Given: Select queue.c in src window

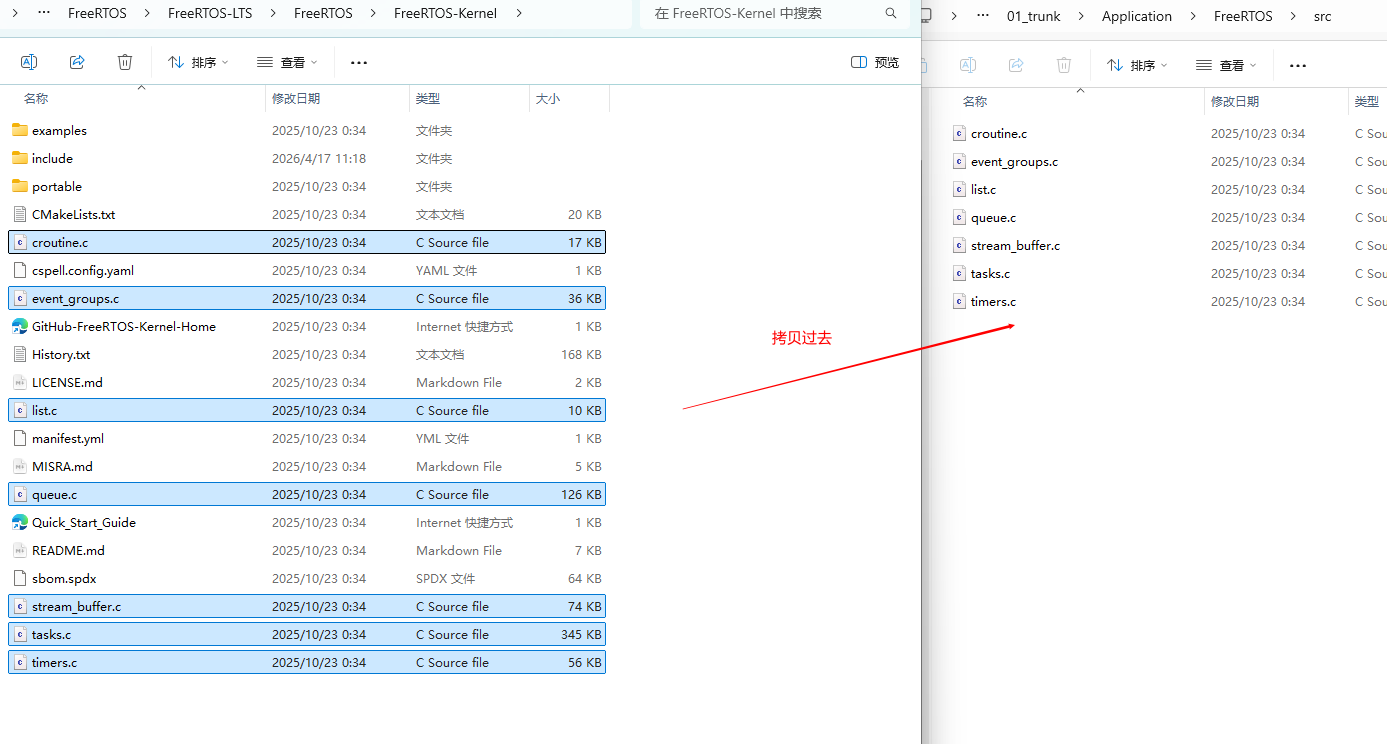Looking at the screenshot, I should click(x=993, y=217).
